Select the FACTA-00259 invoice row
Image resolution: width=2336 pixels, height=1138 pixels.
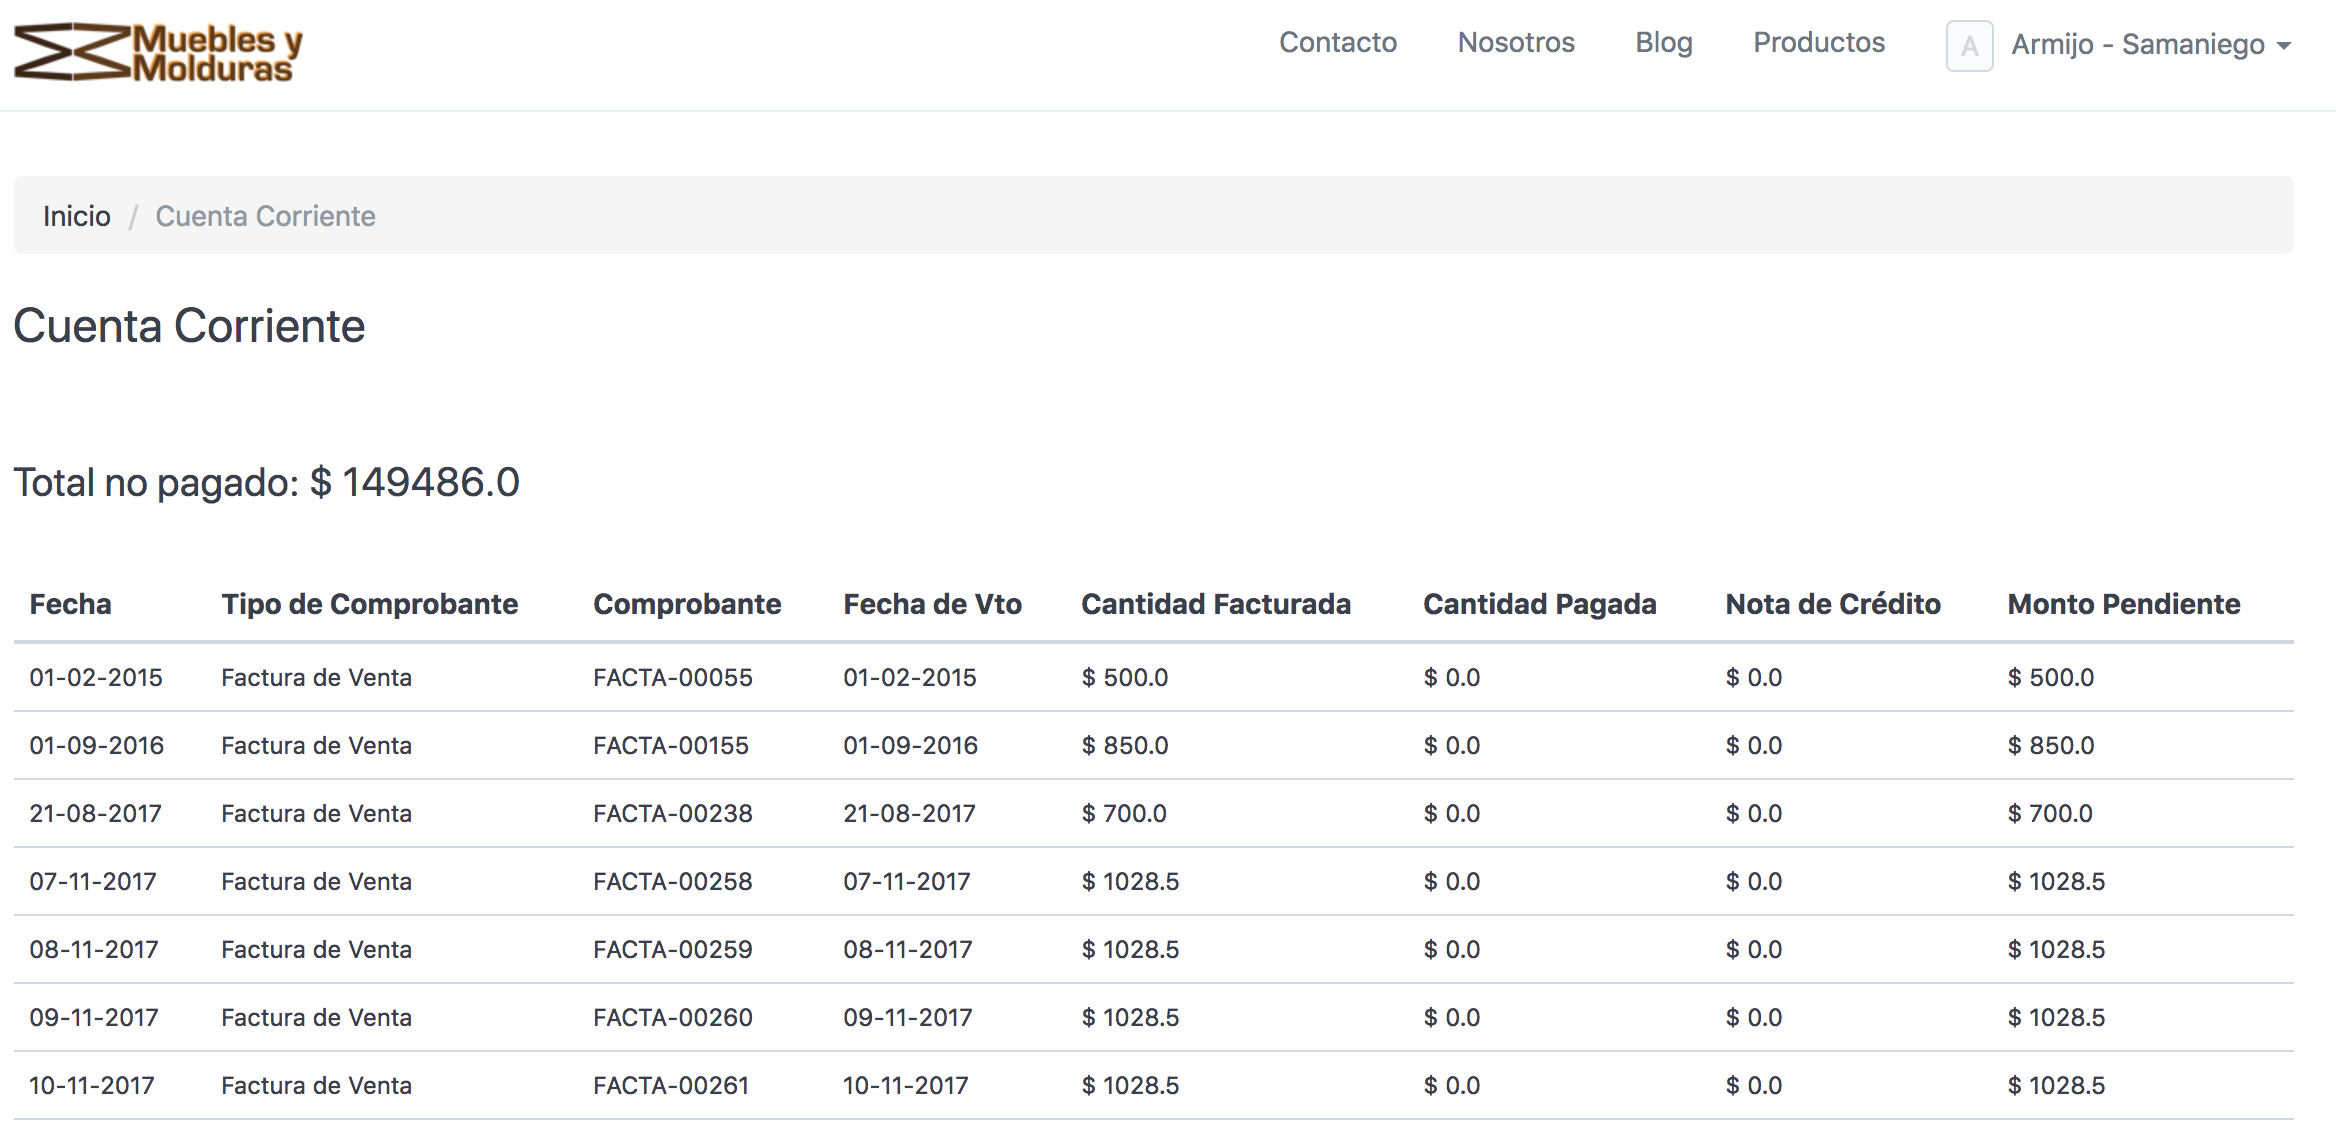tap(672, 949)
